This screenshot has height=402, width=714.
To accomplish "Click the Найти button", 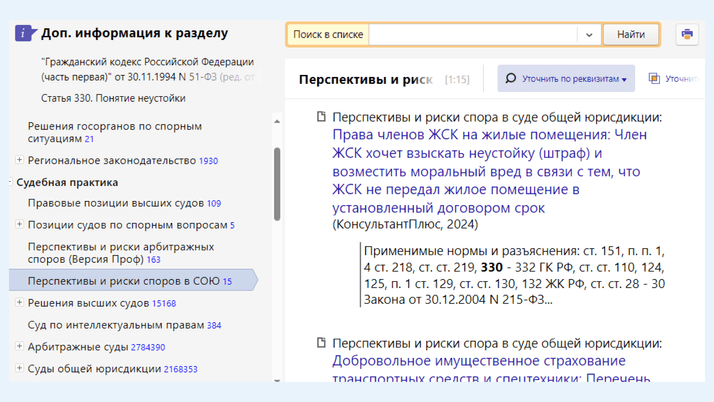I will 631,35.
